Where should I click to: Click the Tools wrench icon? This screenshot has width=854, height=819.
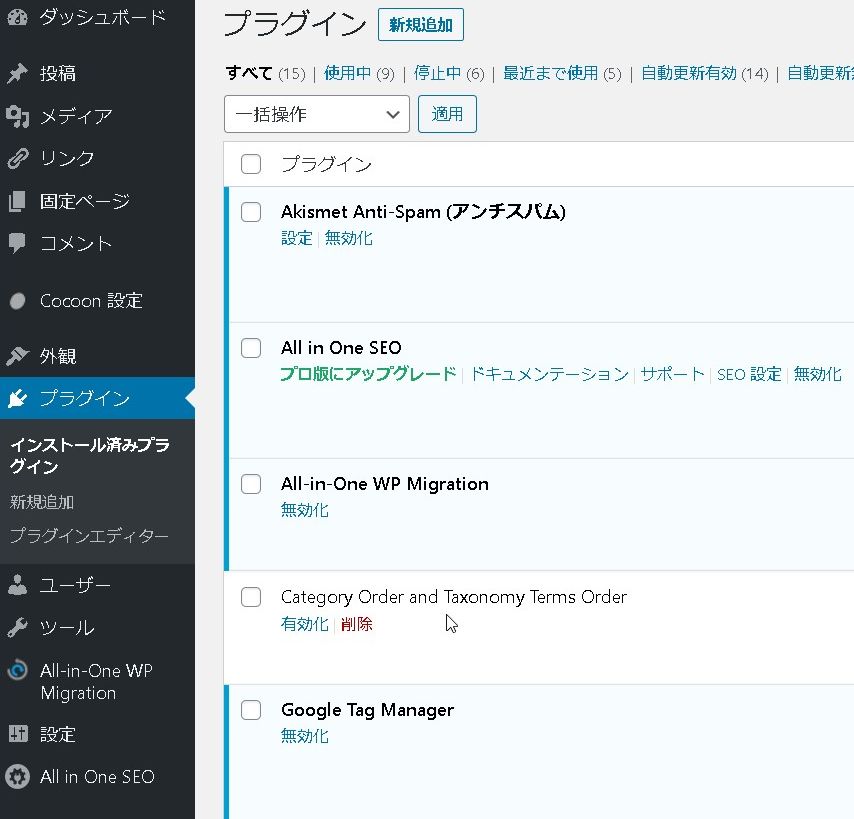coord(17,628)
